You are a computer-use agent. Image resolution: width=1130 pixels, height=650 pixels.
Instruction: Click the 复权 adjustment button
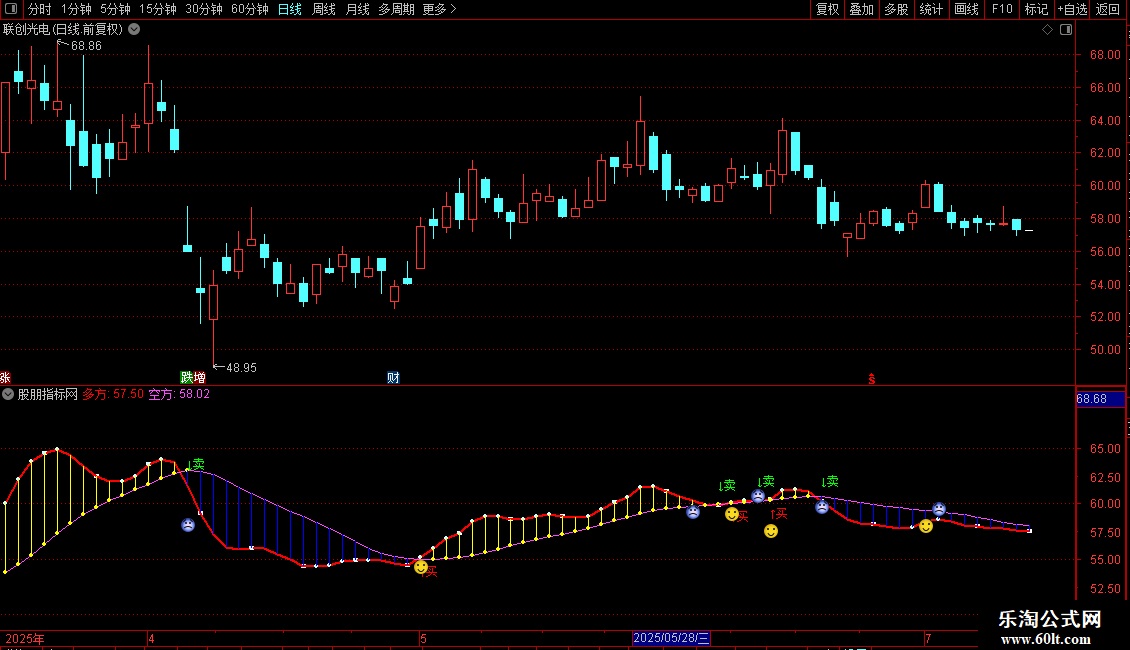click(x=827, y=9)
